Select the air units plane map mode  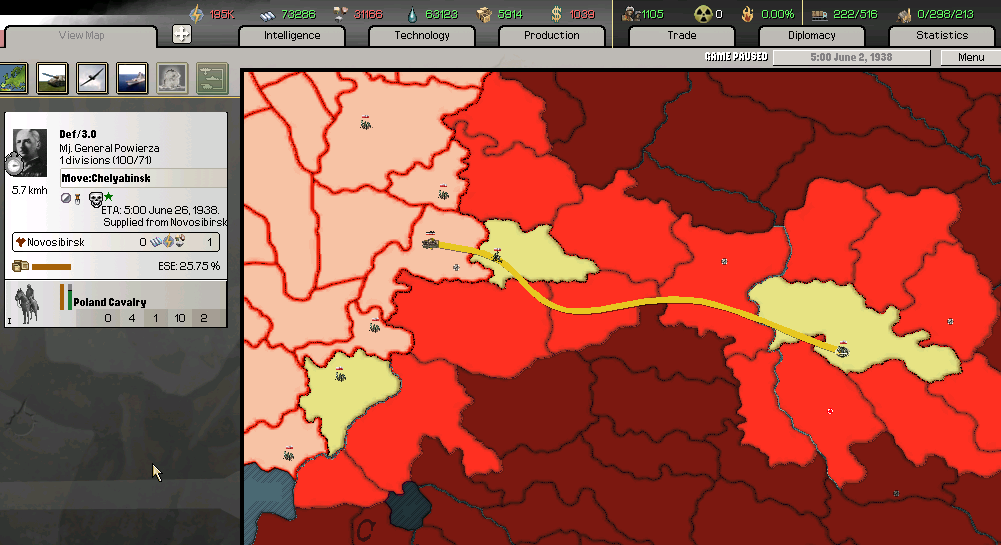pos(93,78)
